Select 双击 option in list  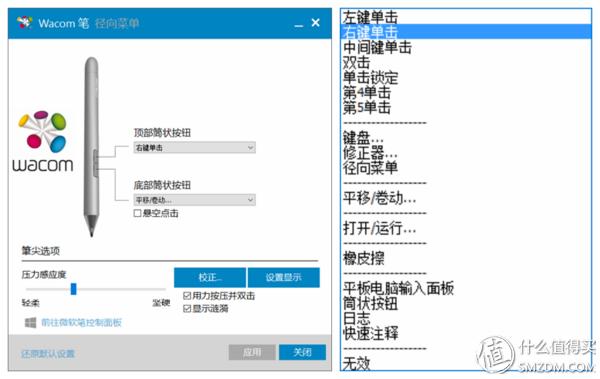point(356,62)
